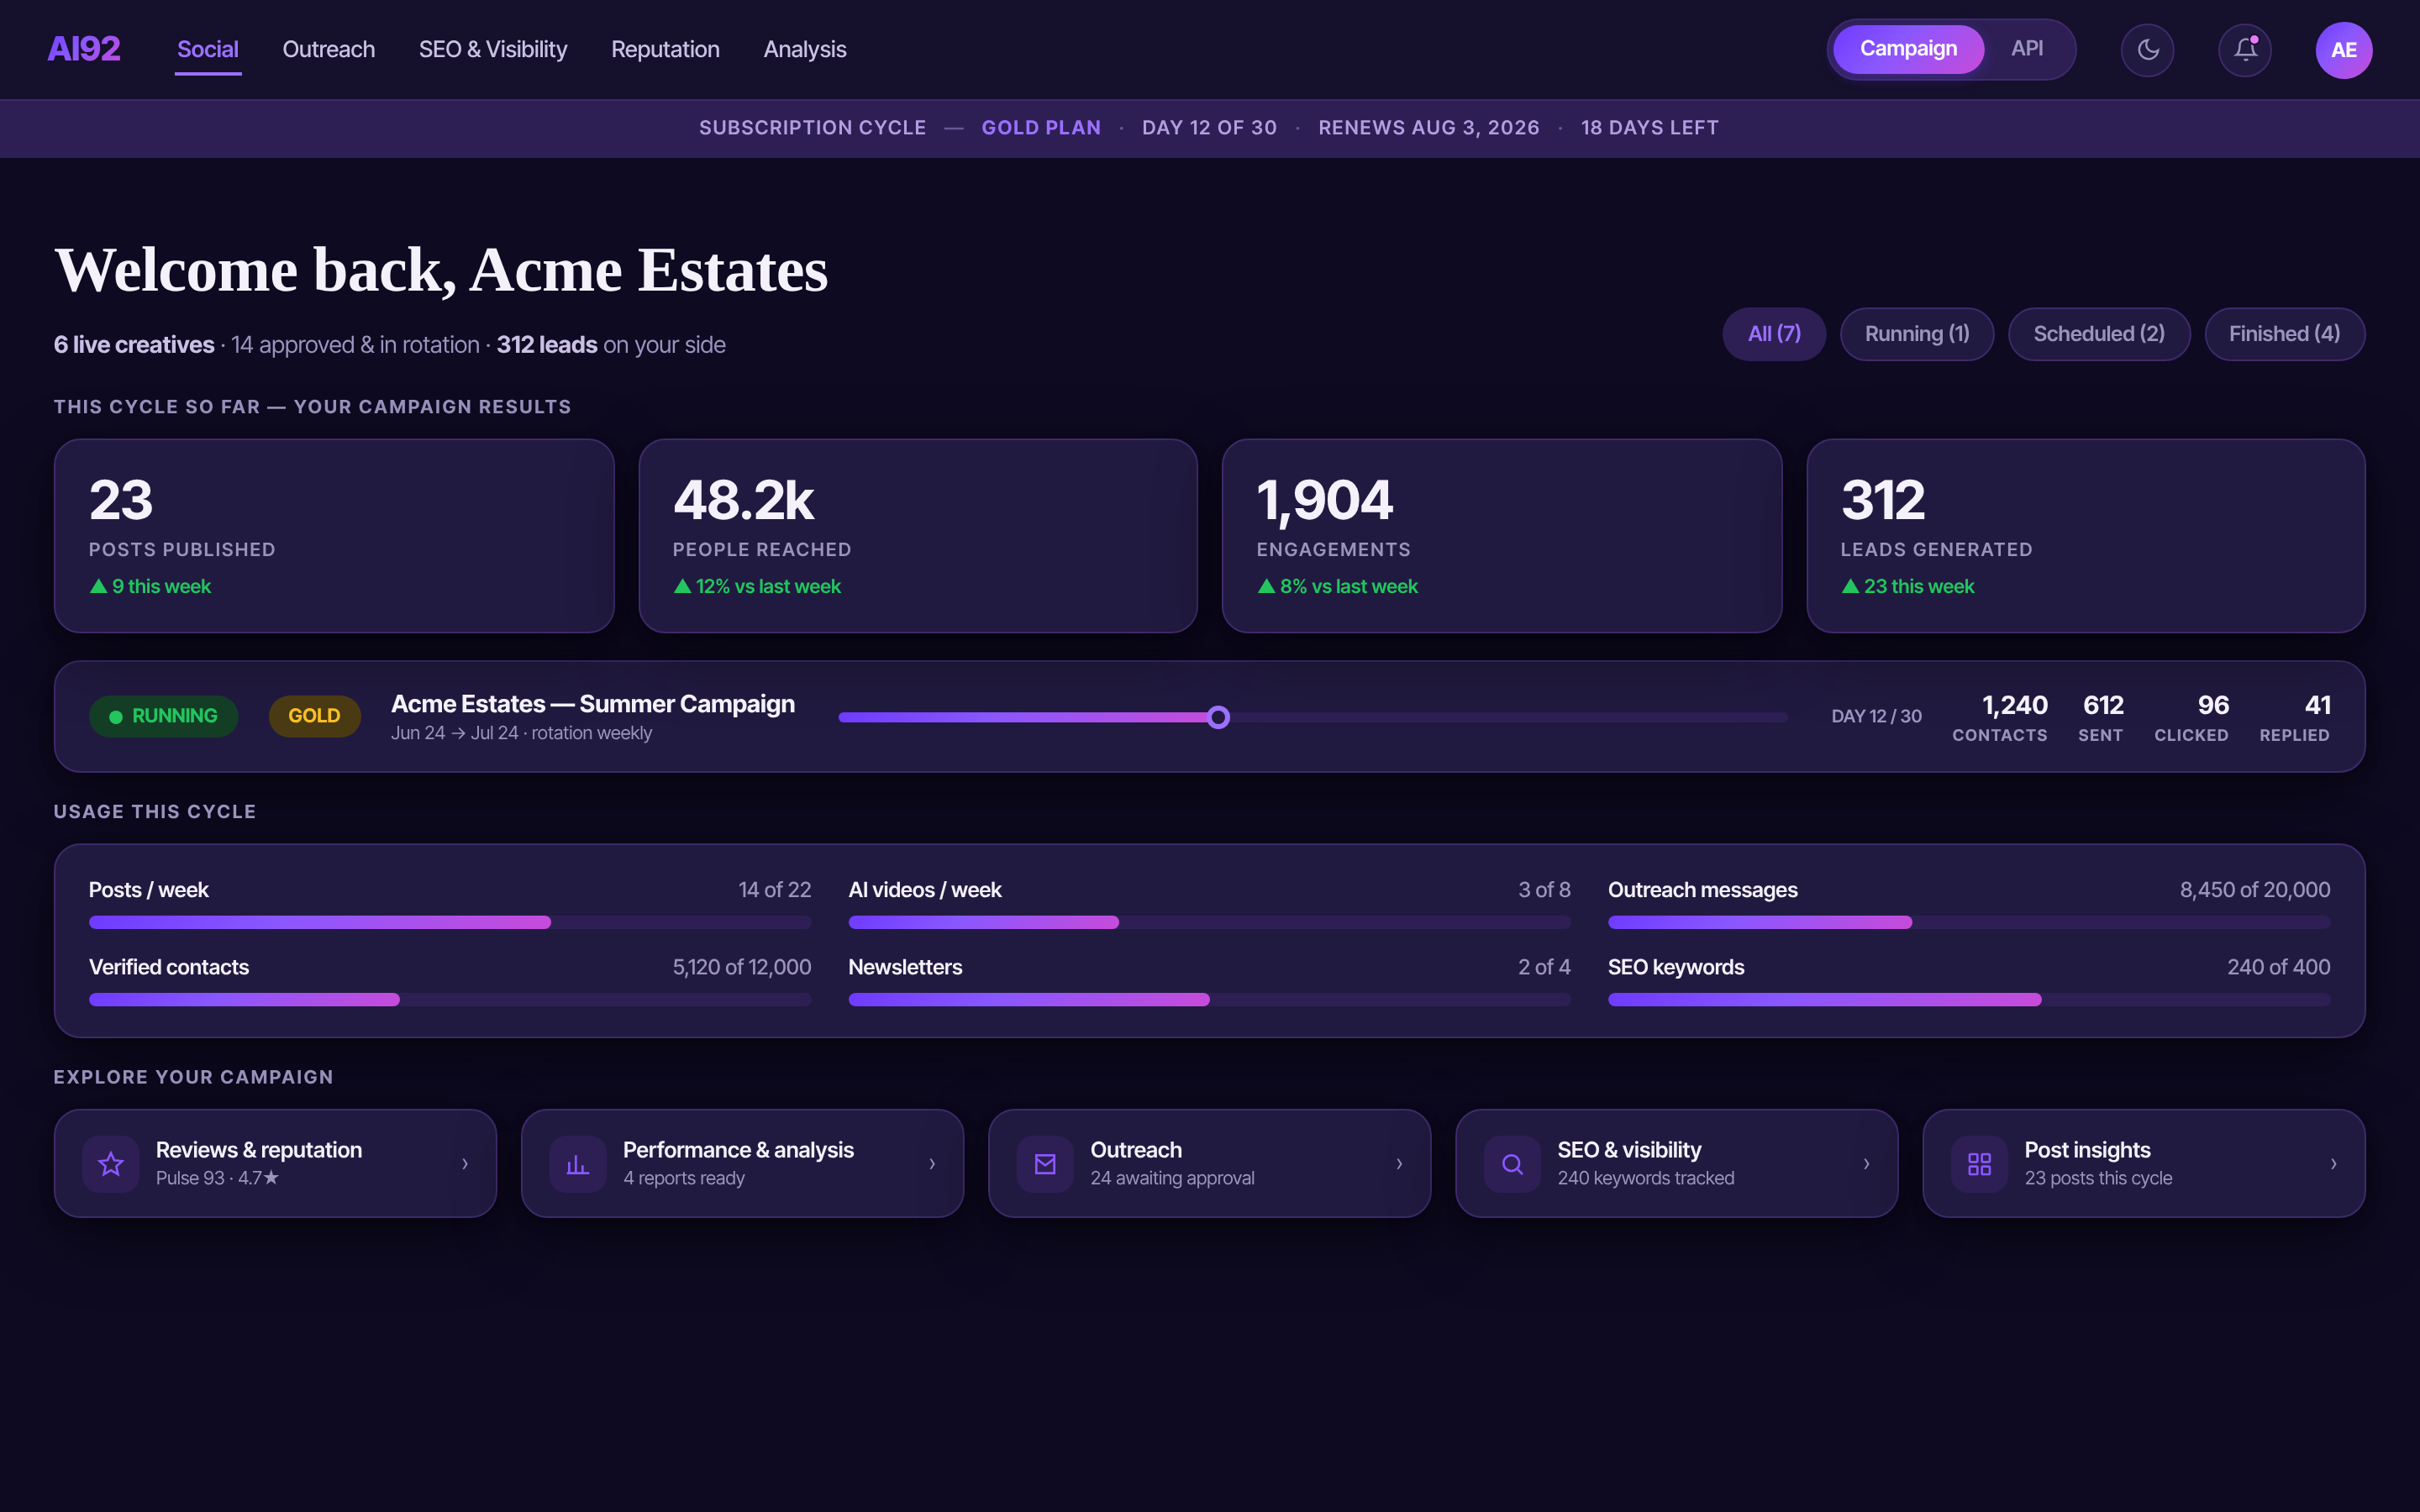Click the AI92 logo
Screen dimensions: 2420x1512
84,49
